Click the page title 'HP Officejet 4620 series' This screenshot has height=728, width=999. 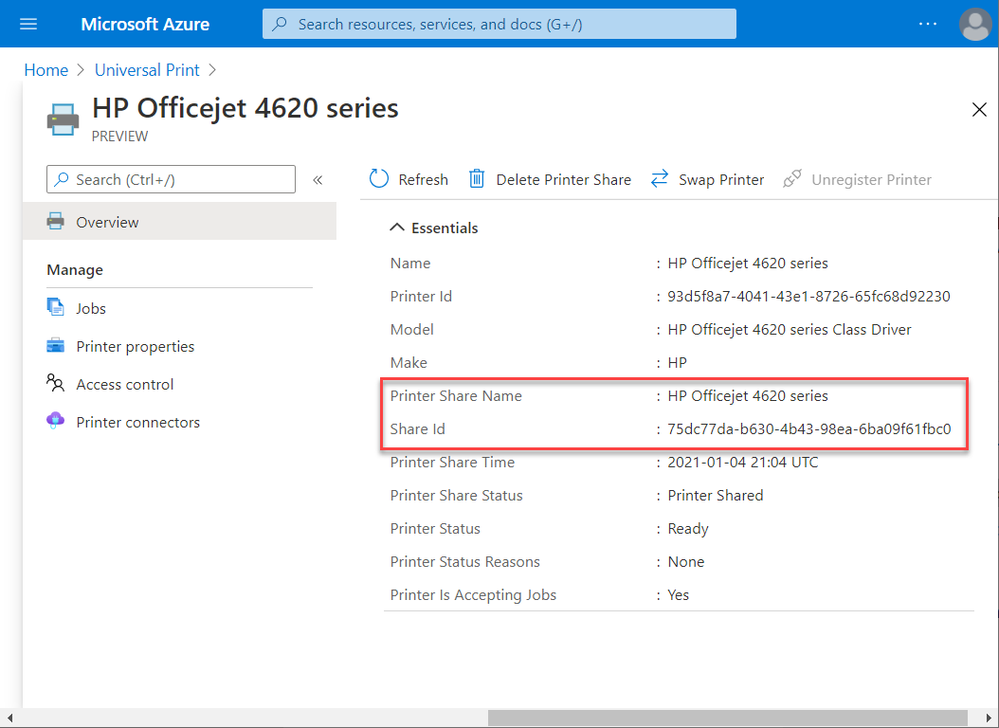(x=245, y=108)
